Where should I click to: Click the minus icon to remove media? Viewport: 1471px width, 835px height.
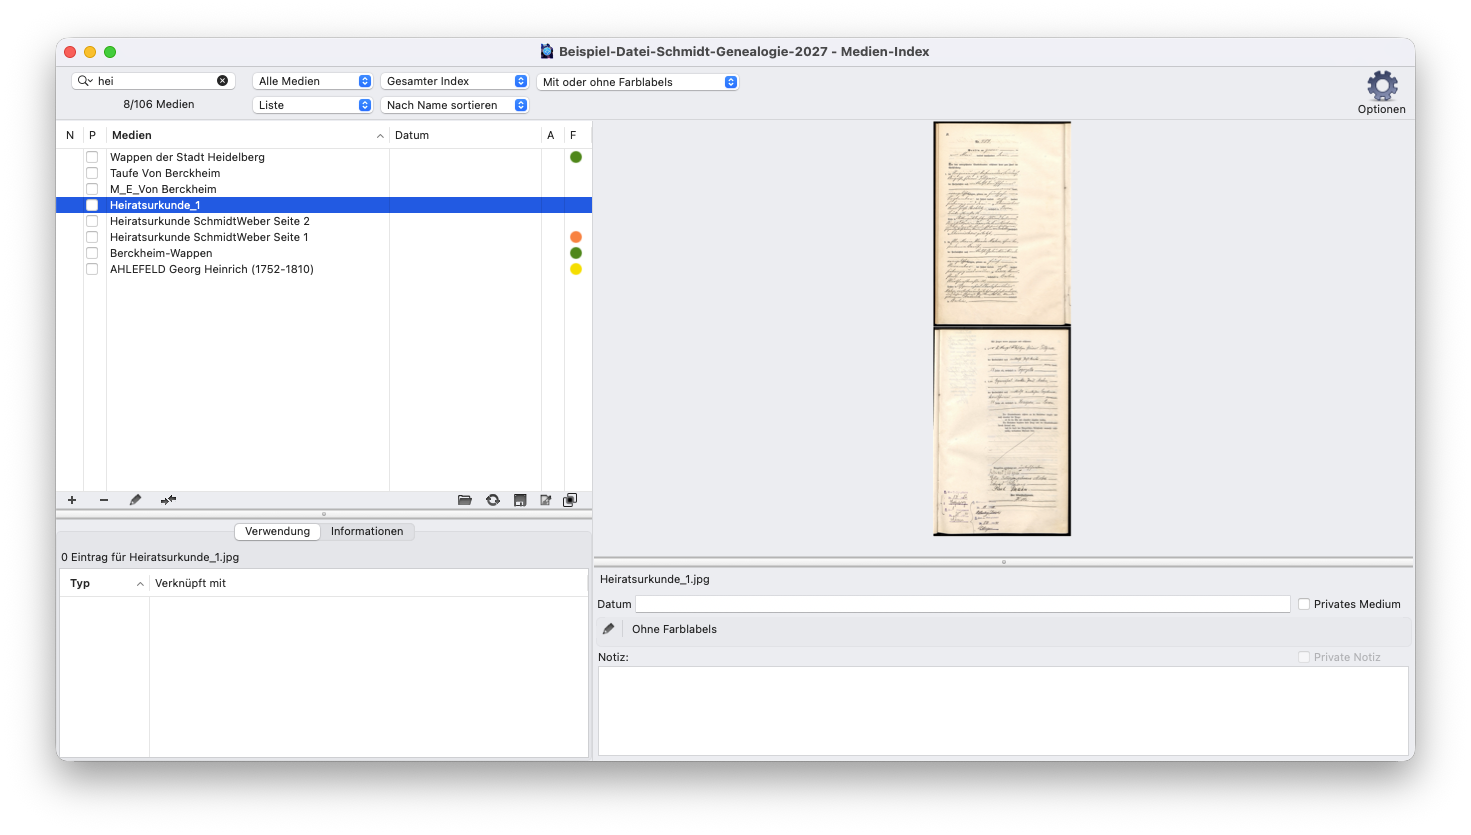tap(104, 500)
